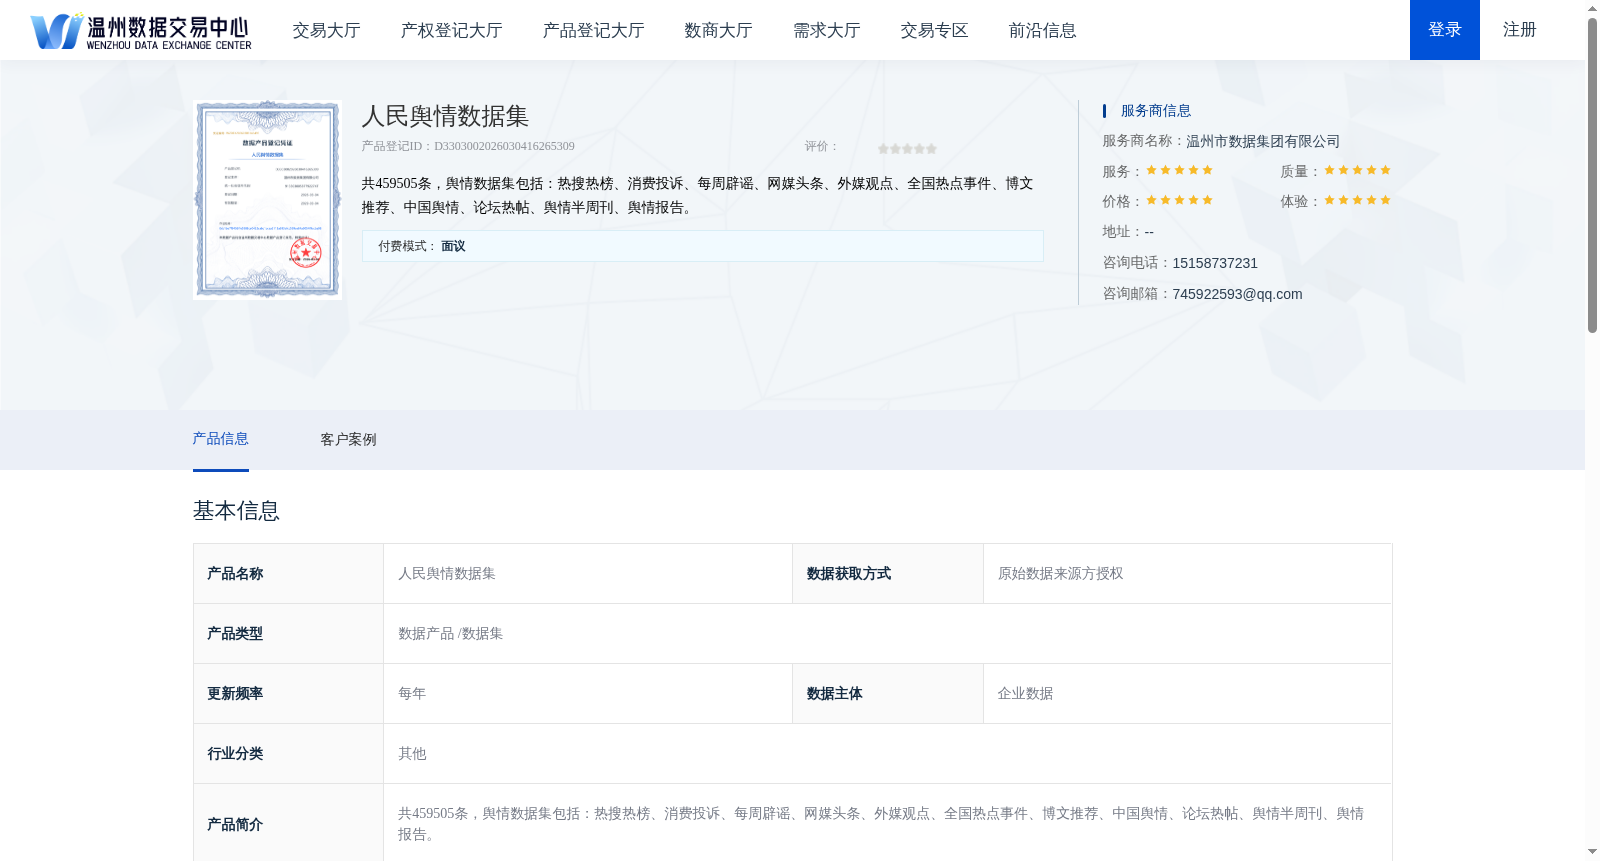Click the scrollbar down arrow

point(1592,853)
